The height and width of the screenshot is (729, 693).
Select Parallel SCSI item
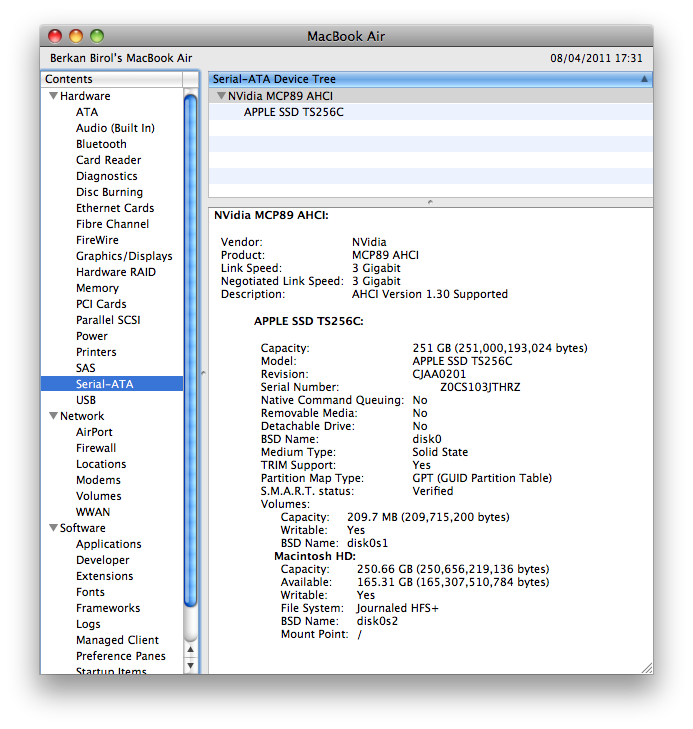click(x=108, y=320)
